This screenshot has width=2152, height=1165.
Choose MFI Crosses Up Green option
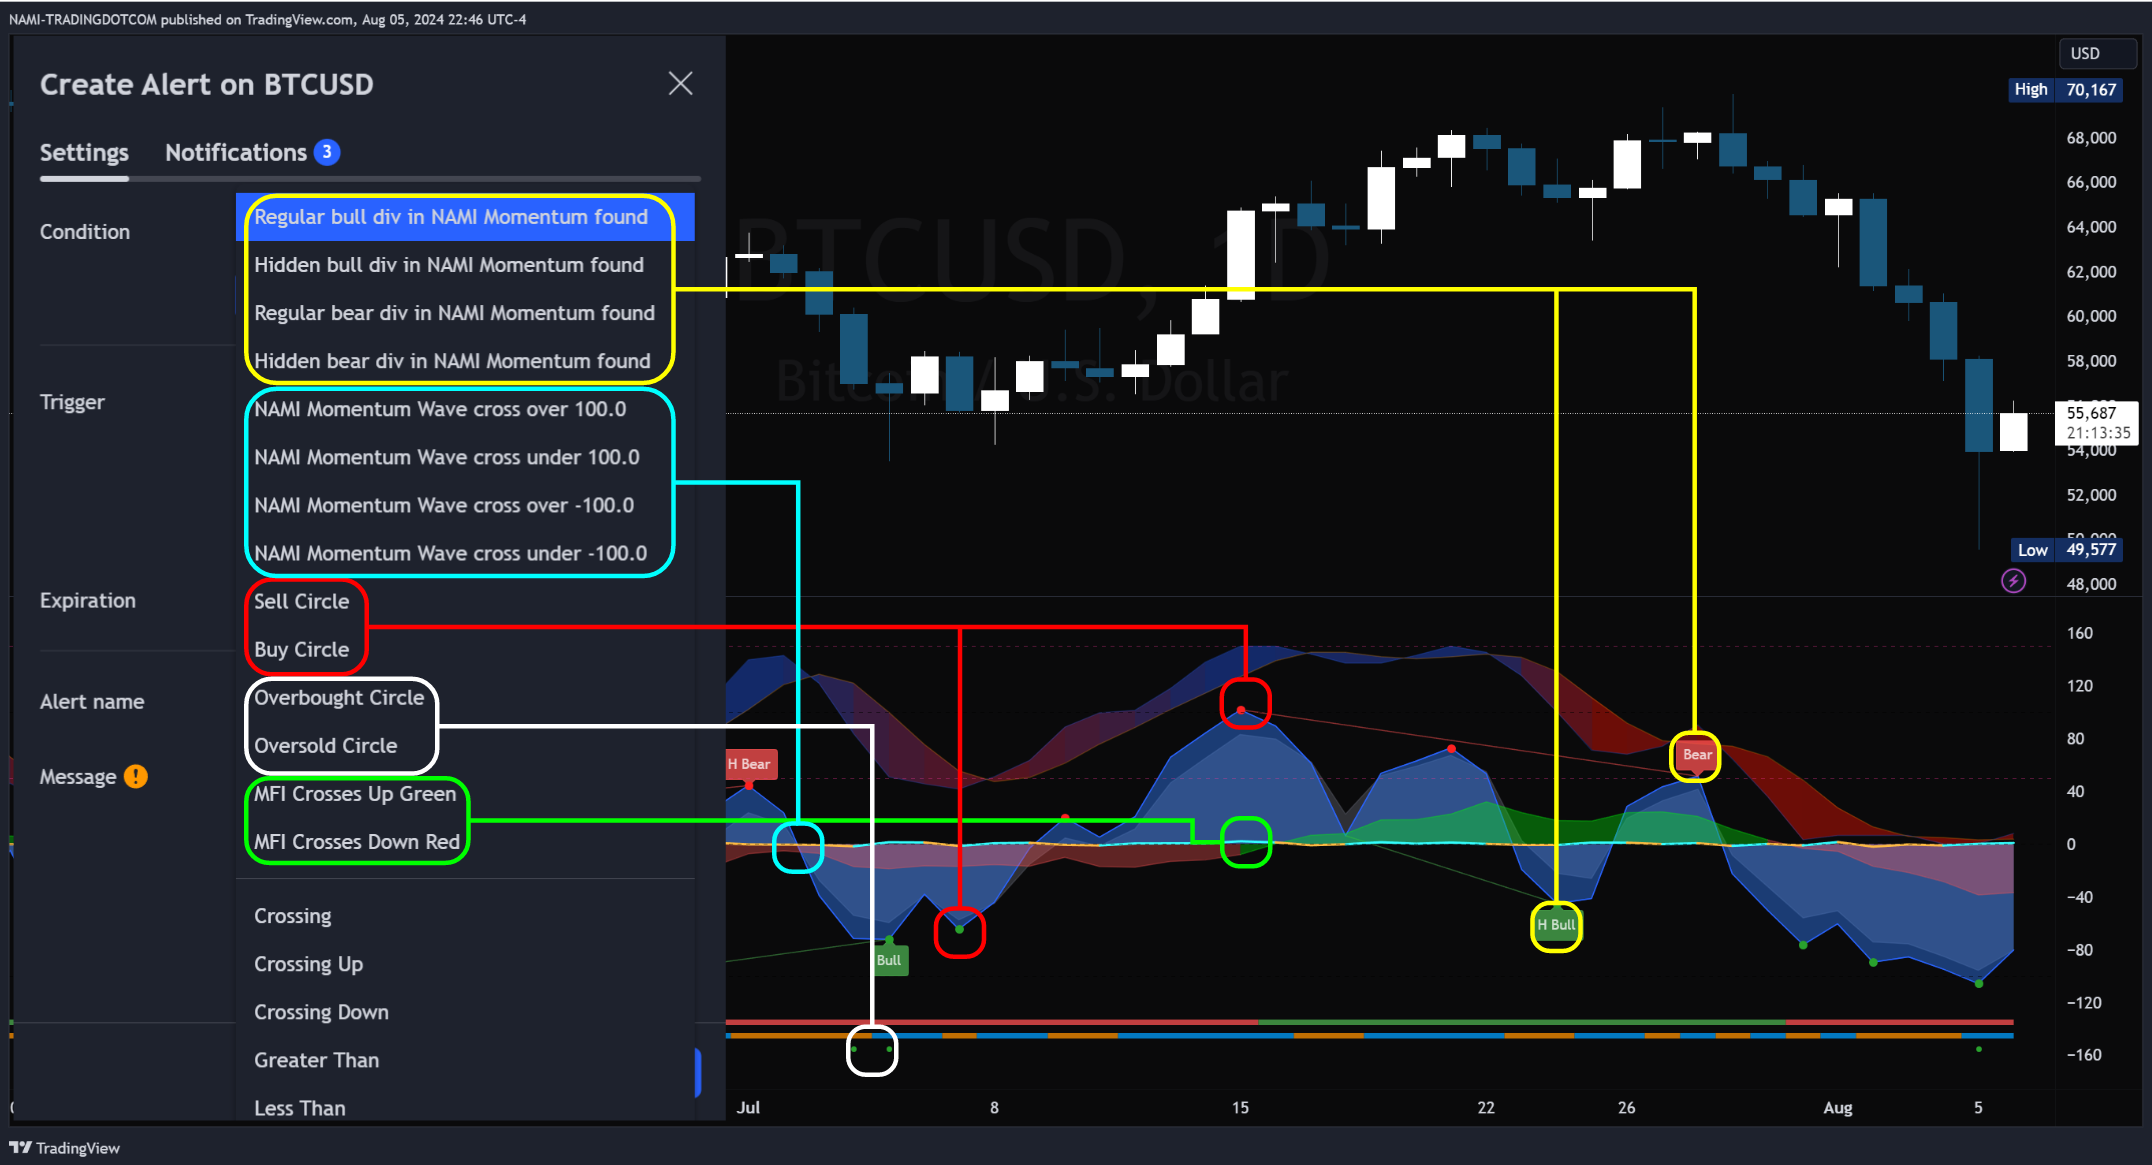point(354,794)
